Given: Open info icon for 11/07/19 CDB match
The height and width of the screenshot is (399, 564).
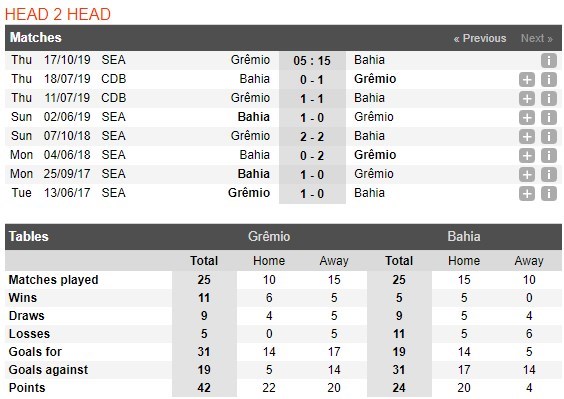Looking at the screenshot, I should coord(549,99).
